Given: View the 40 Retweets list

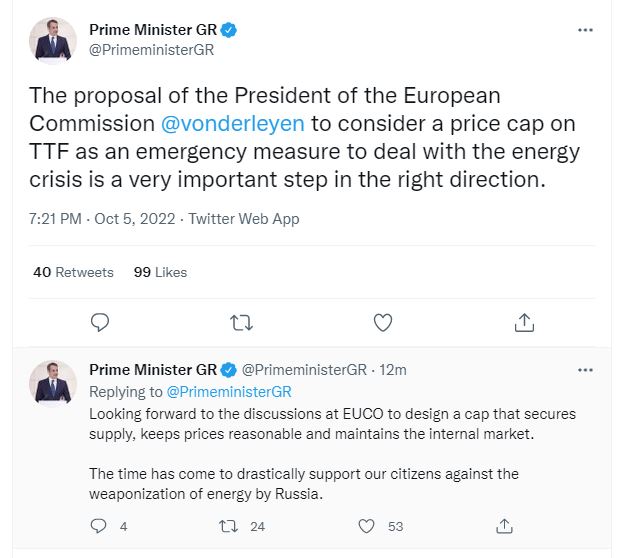Looking at the screenshot, I should coord(73,271).
